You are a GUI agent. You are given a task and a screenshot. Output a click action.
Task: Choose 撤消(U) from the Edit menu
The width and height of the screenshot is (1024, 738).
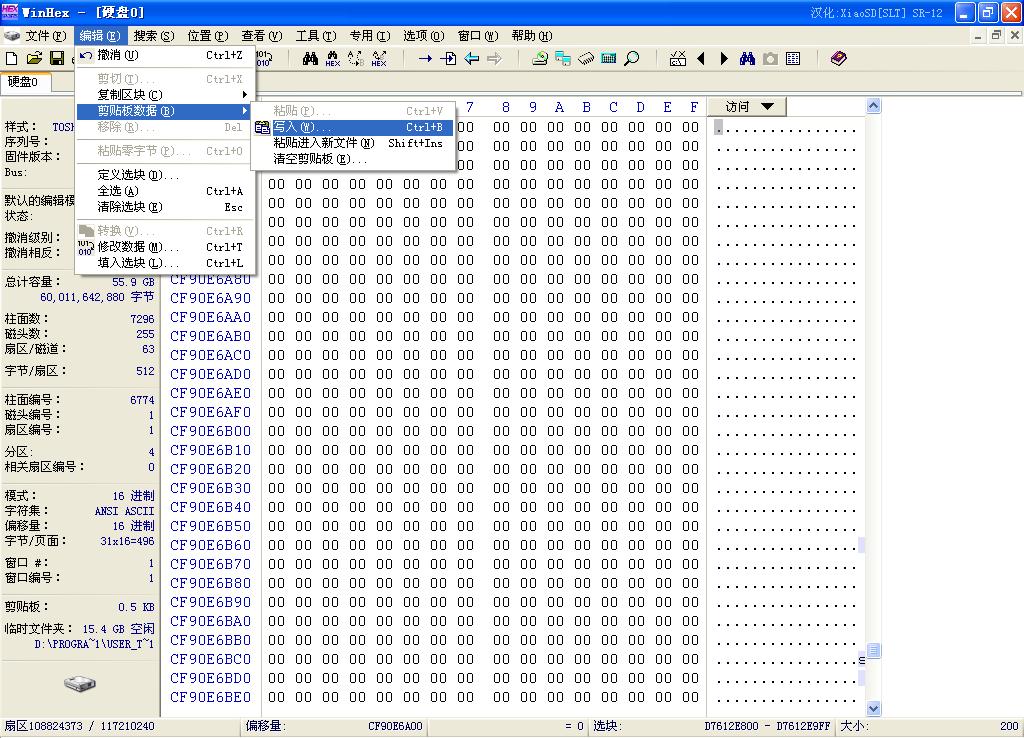pos(165,56)
